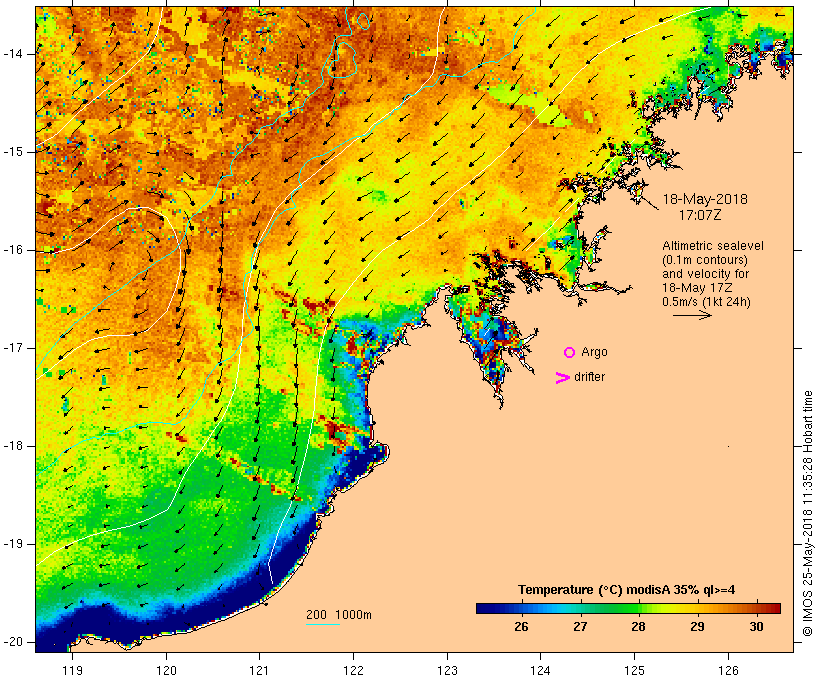This screenshot has width=820, height=680.
Task: Click the '18-May-2018' date label
Action: pos(705,199)
